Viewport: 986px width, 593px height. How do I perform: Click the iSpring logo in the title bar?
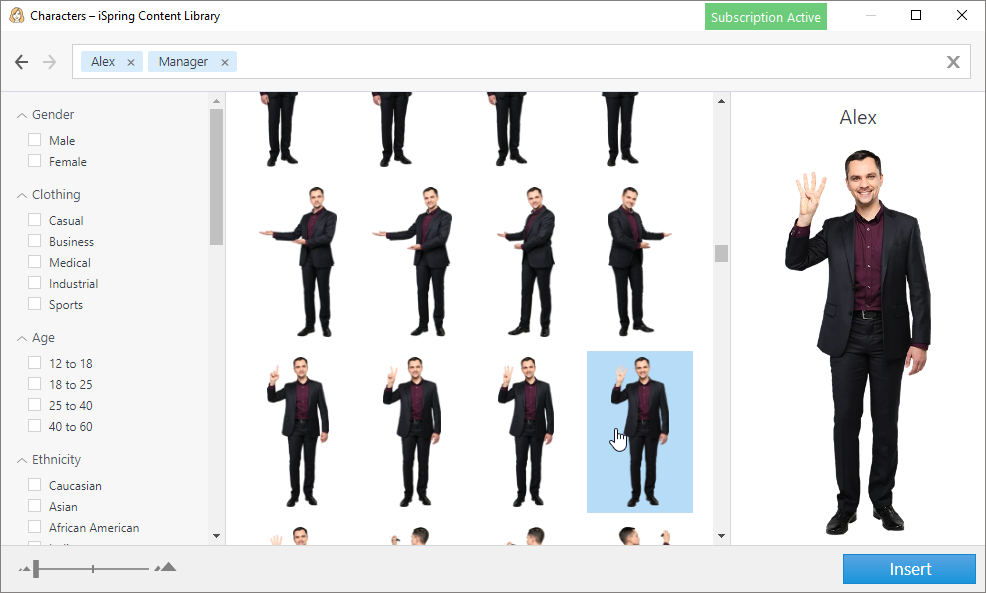(x=14, y=15)
